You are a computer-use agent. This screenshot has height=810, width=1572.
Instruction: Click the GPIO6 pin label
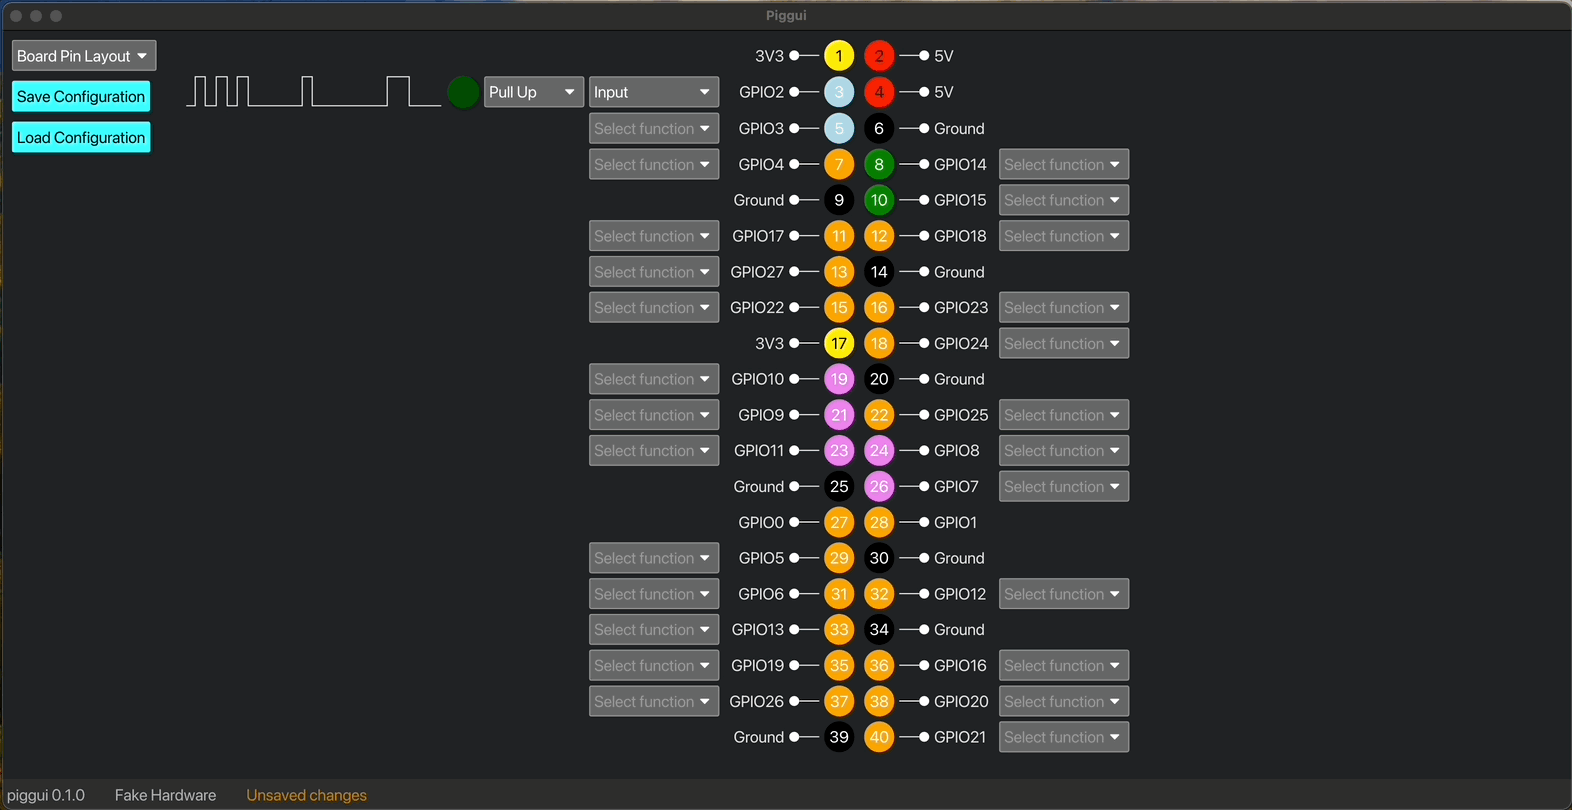761,594
